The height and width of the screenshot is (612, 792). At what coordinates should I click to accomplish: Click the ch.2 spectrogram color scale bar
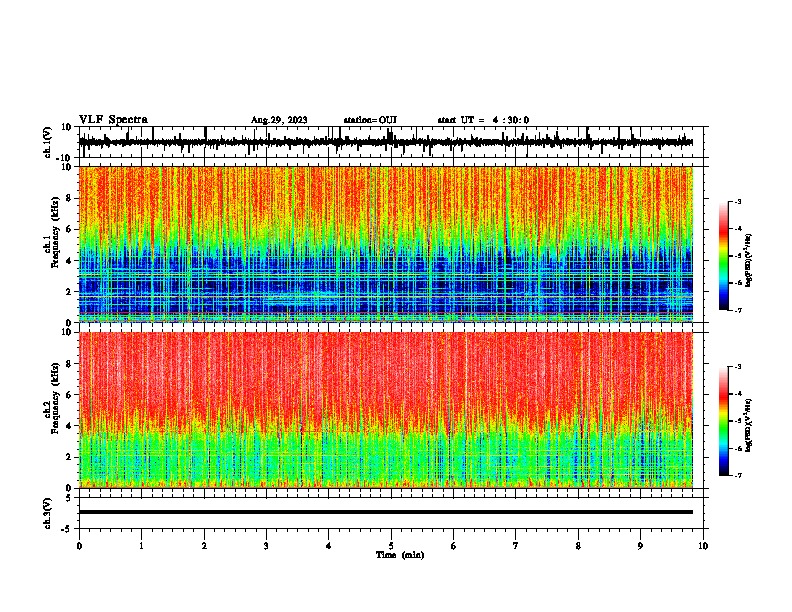[x=724, y=421]
